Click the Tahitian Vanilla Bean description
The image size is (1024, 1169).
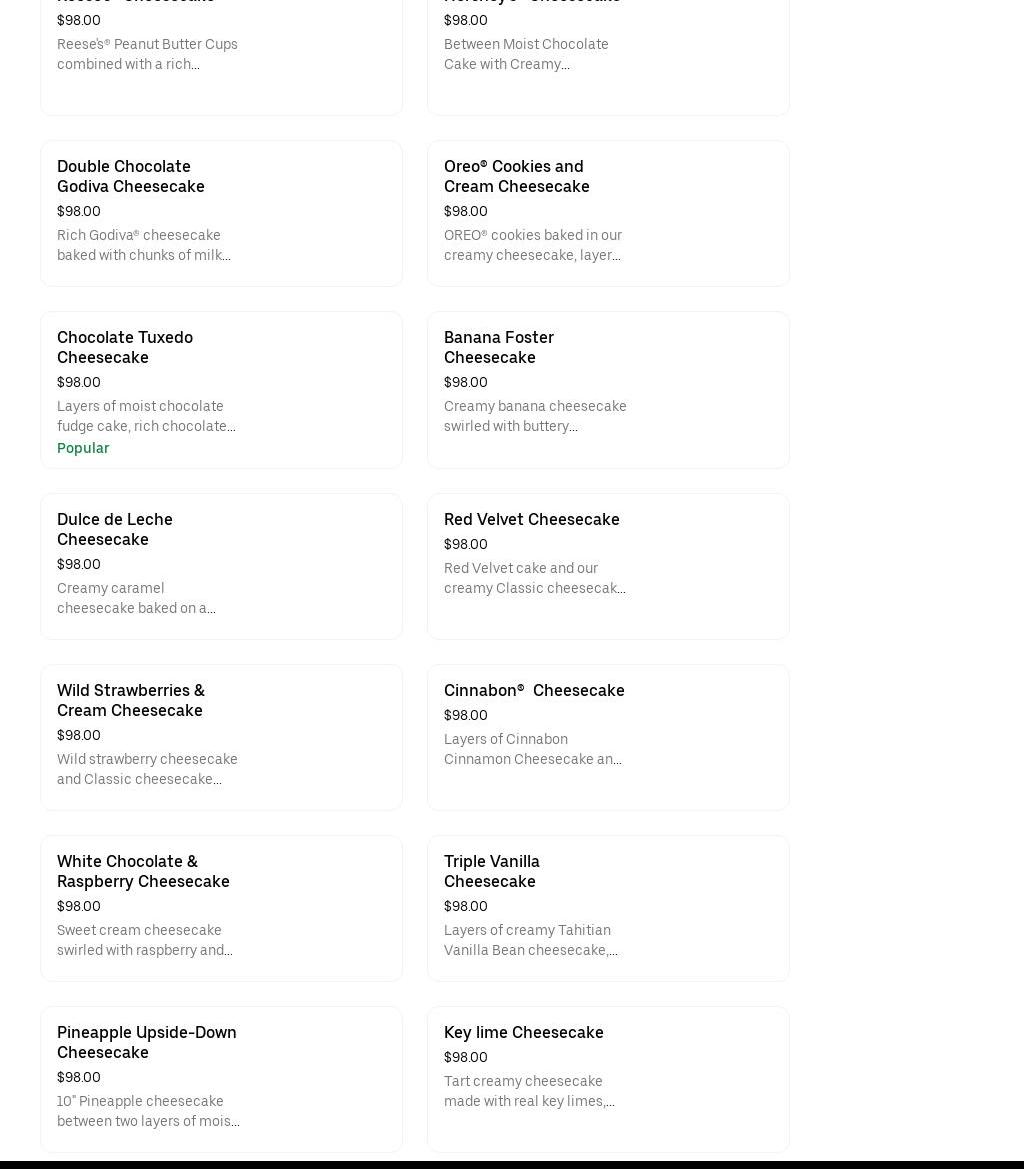tap(530, 941)
